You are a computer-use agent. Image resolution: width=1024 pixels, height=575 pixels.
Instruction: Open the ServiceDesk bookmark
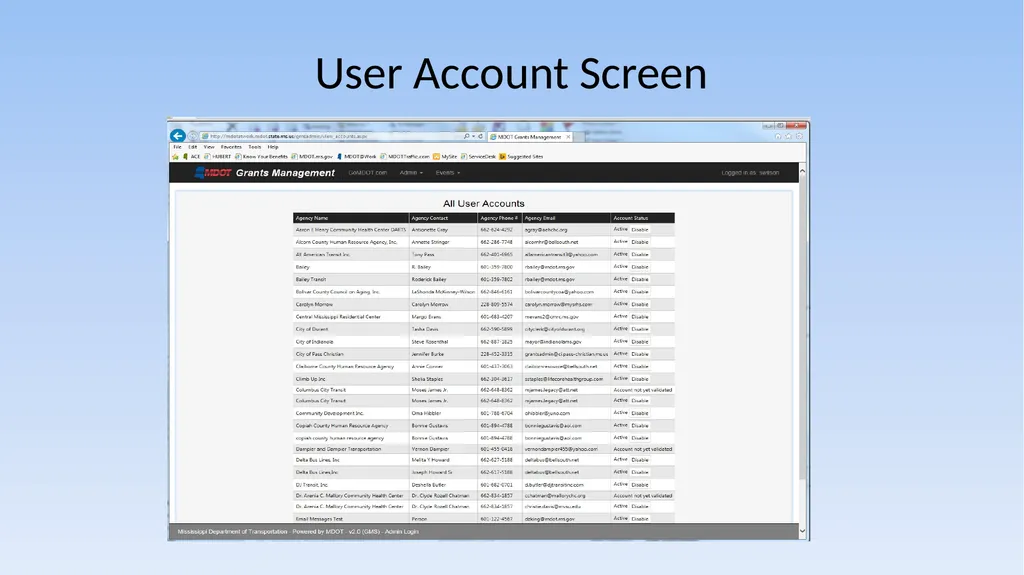click(479, 157)
